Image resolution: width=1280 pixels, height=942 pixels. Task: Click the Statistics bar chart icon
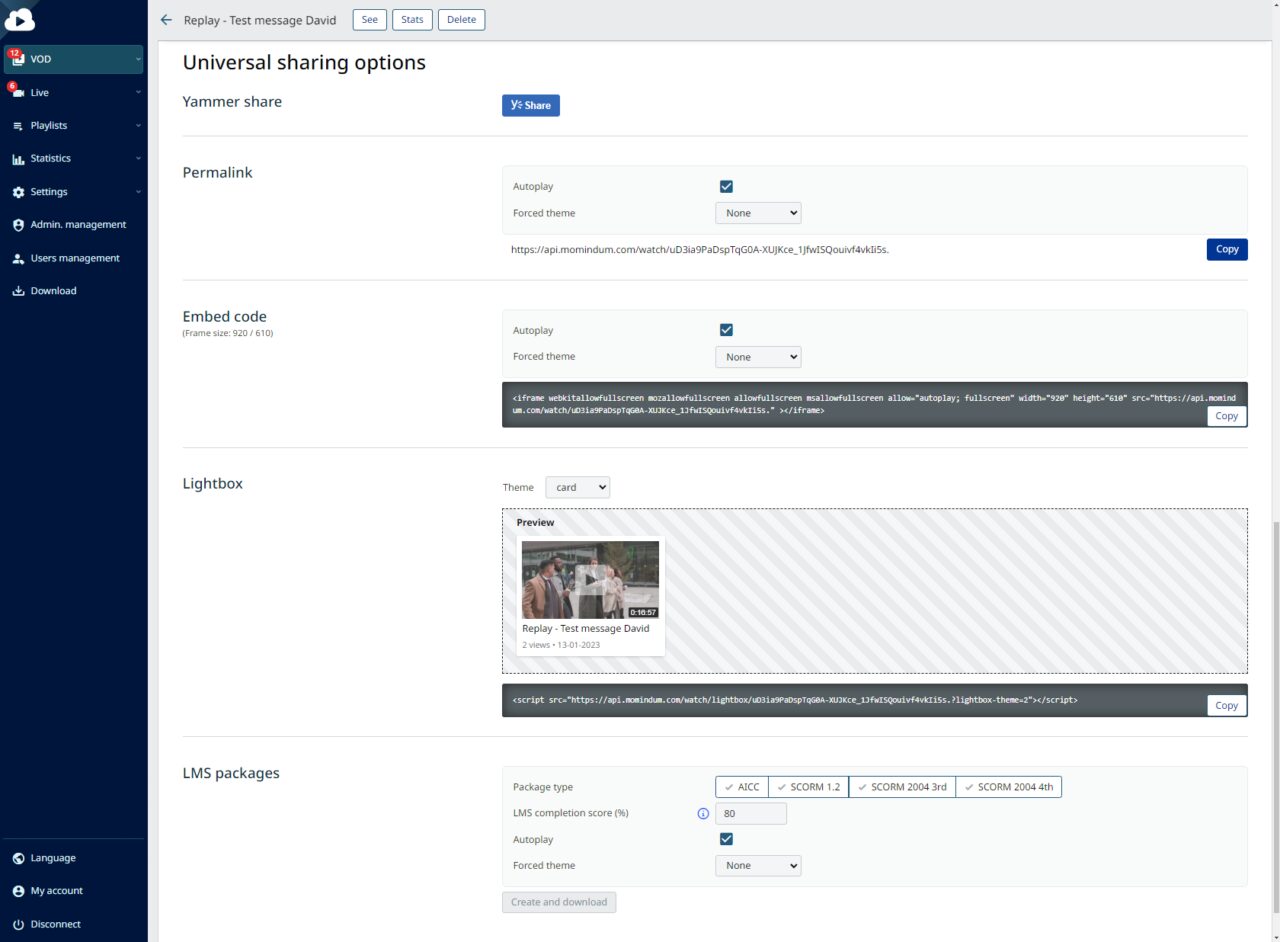(x=18, y=159)
